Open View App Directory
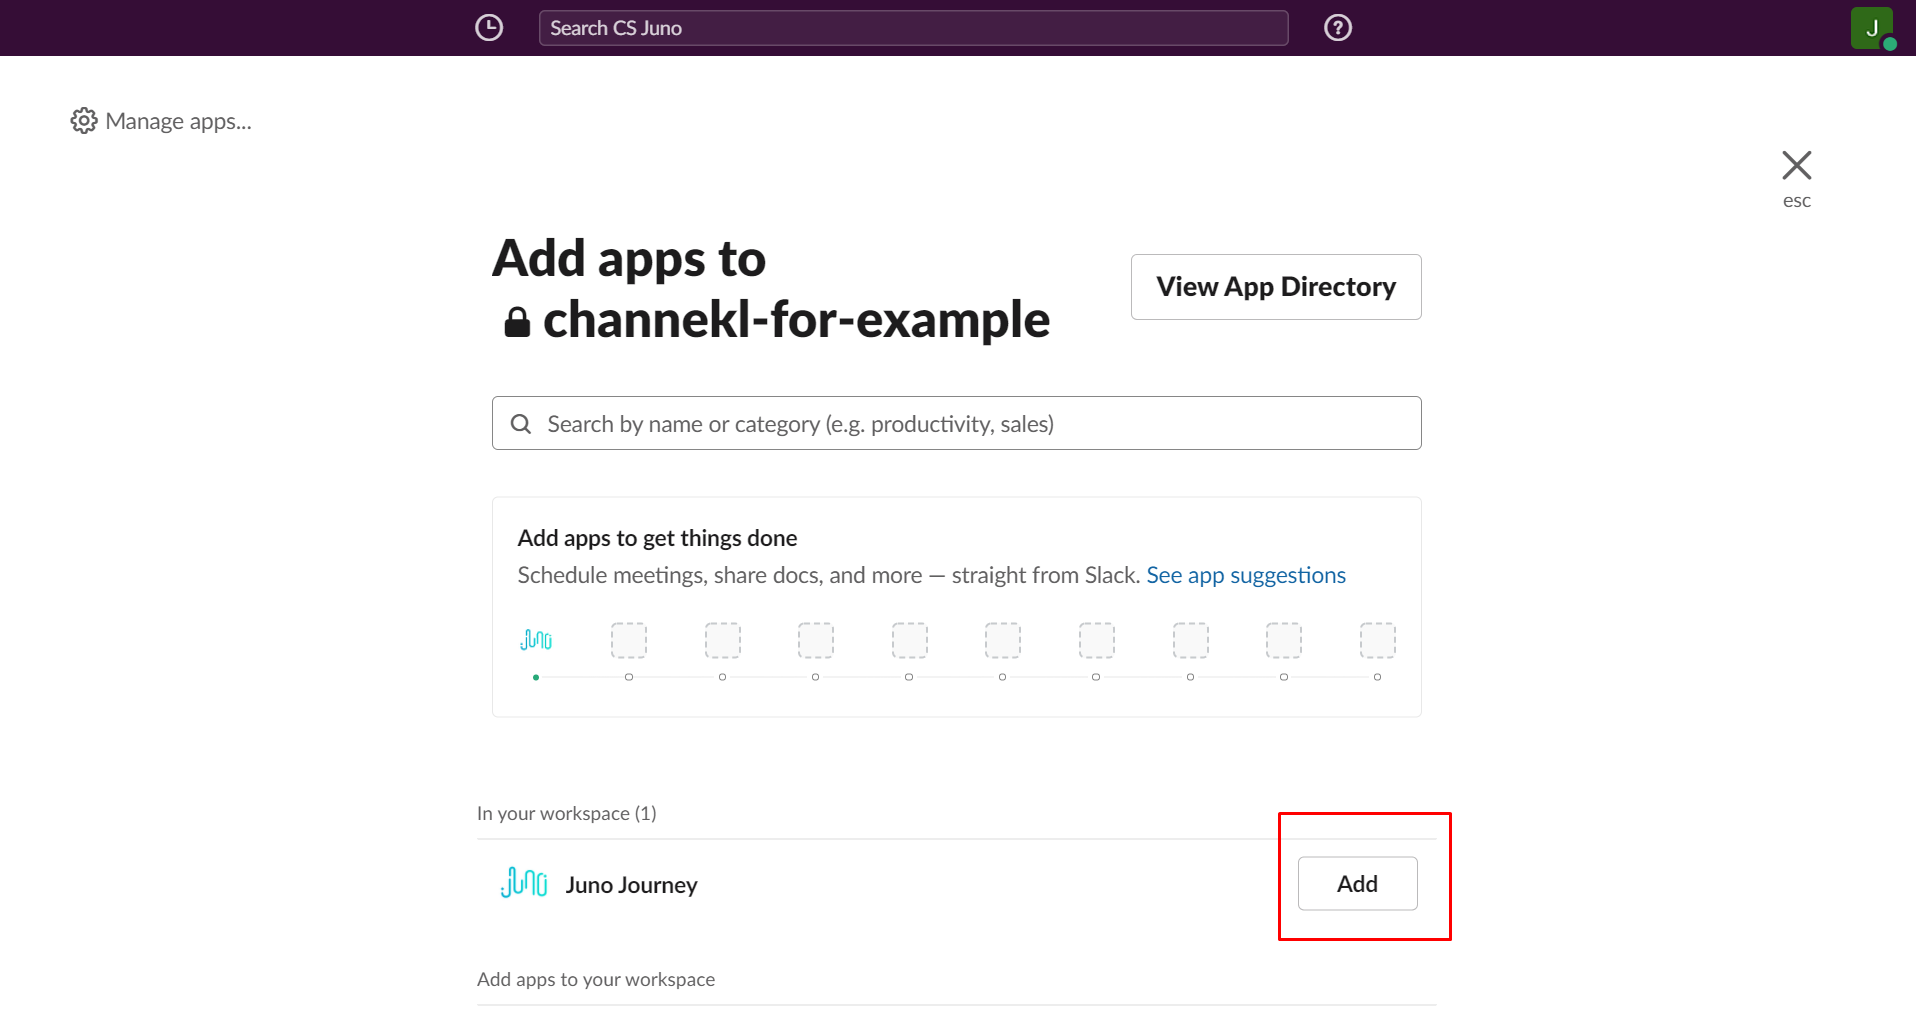Screen dimensions: 1916x1030 click(x=1276, y=287)
